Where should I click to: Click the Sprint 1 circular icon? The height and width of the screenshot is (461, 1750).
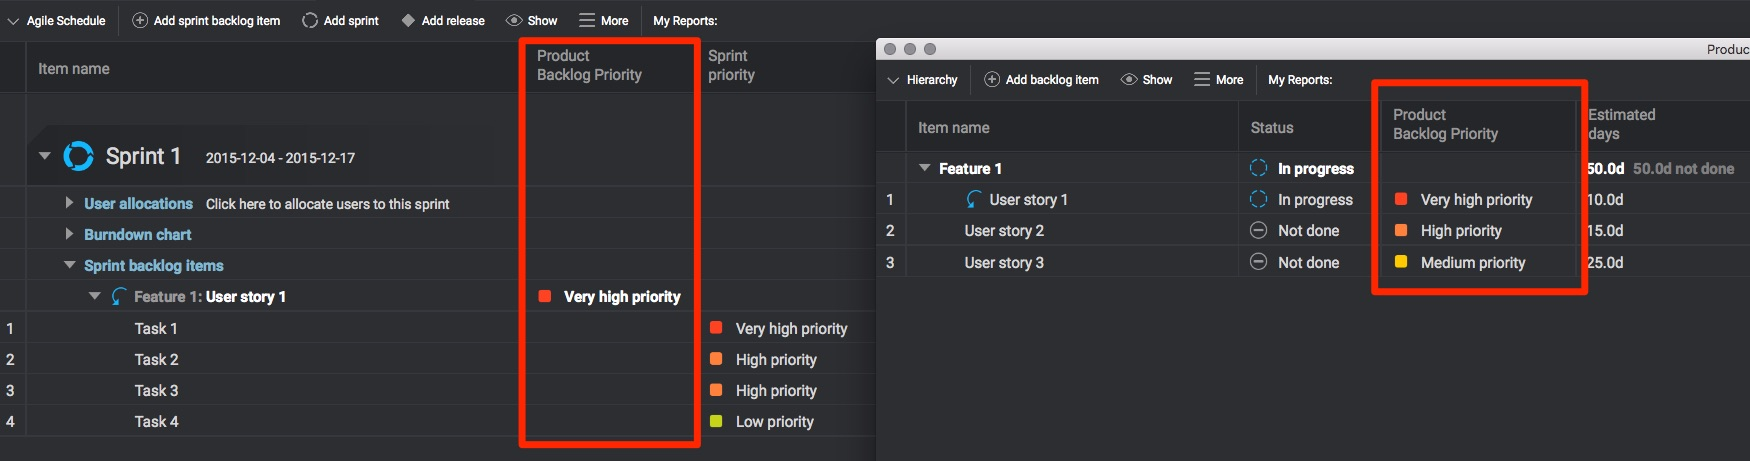point(78,156)
